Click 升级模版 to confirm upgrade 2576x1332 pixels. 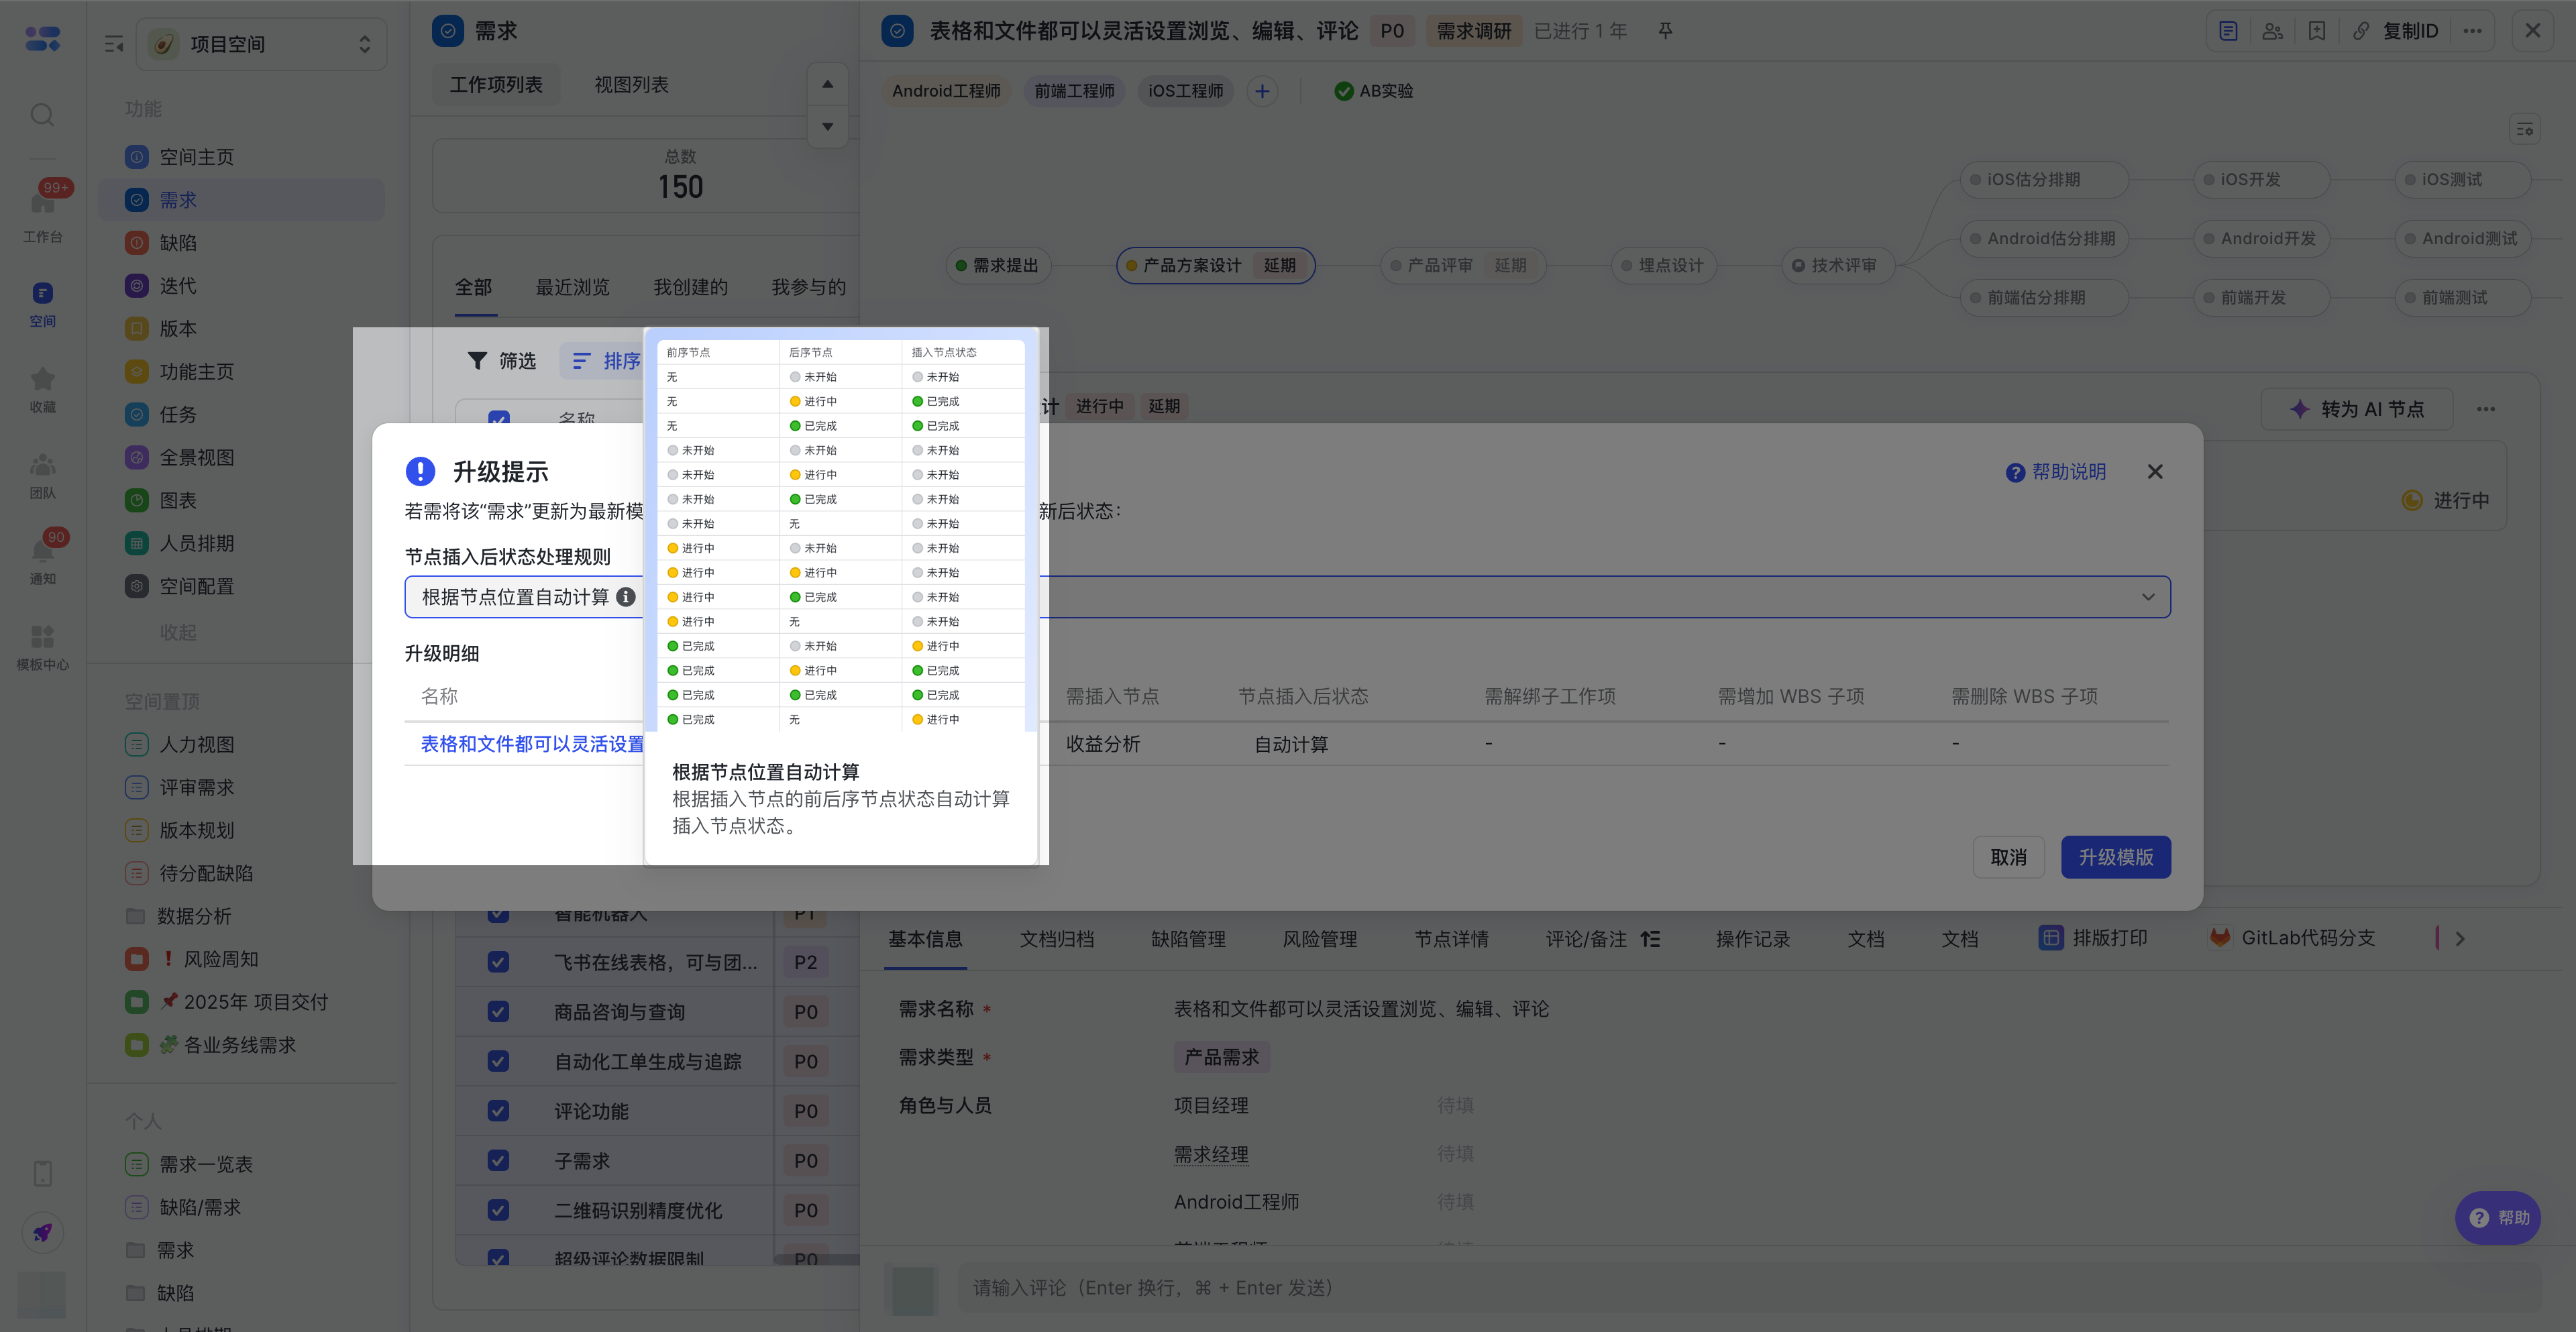[2116, 857]
